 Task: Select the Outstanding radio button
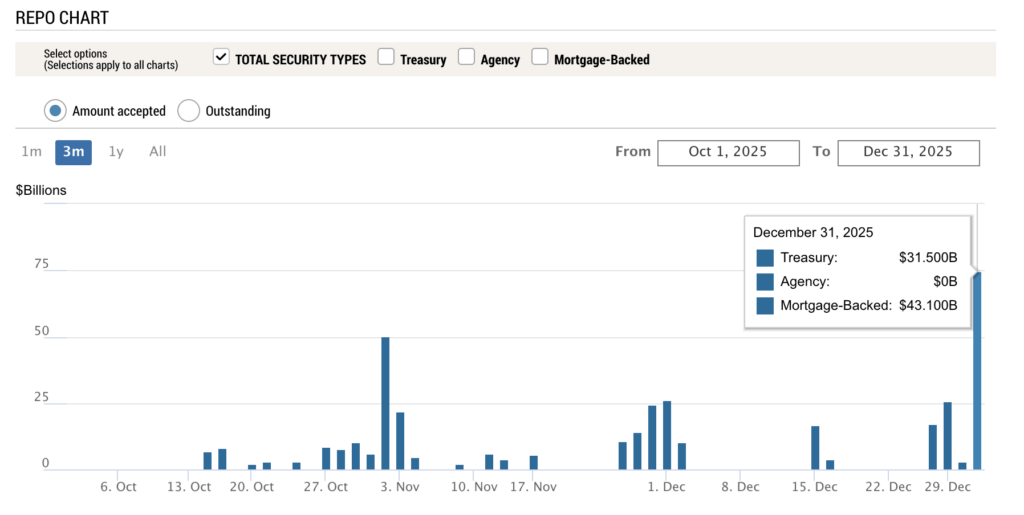tap(189, 111)
